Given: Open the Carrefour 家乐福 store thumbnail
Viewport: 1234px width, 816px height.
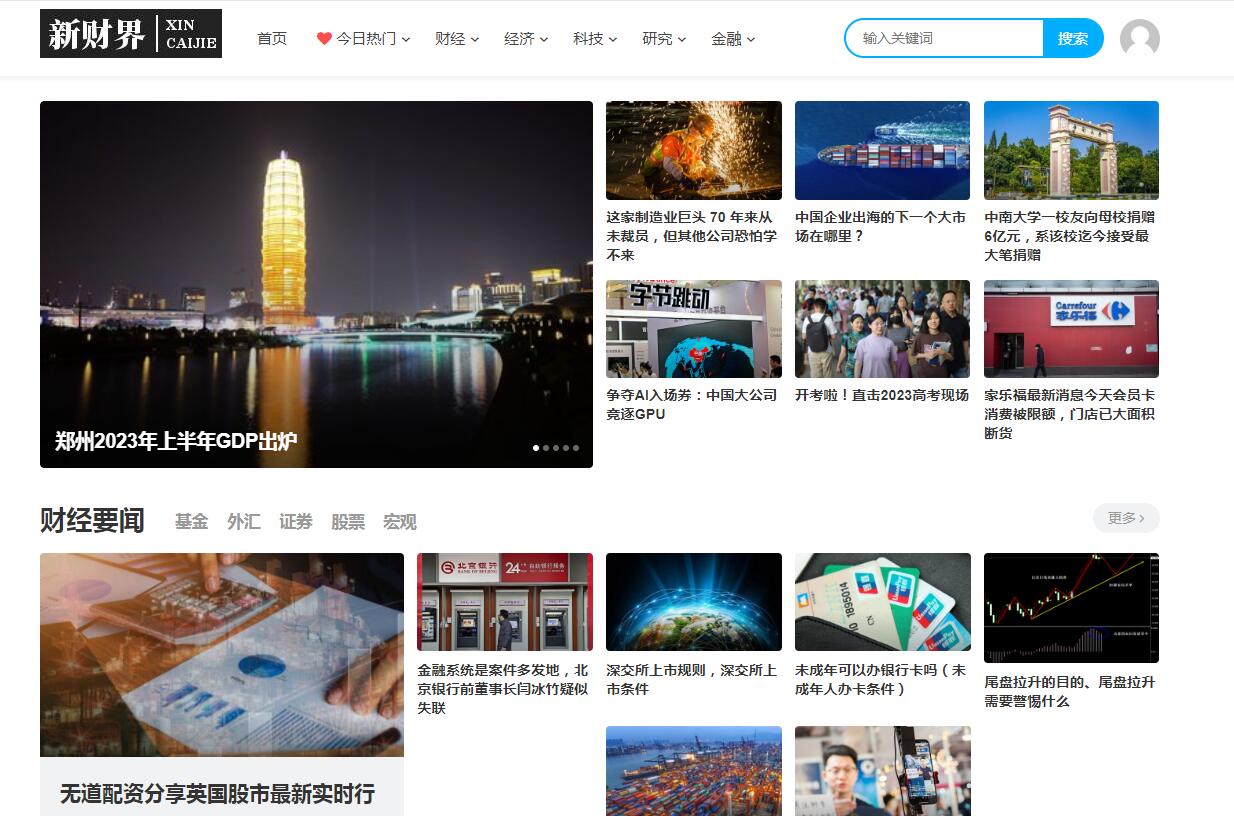Looking at the screenshot, I should 1071,329.
